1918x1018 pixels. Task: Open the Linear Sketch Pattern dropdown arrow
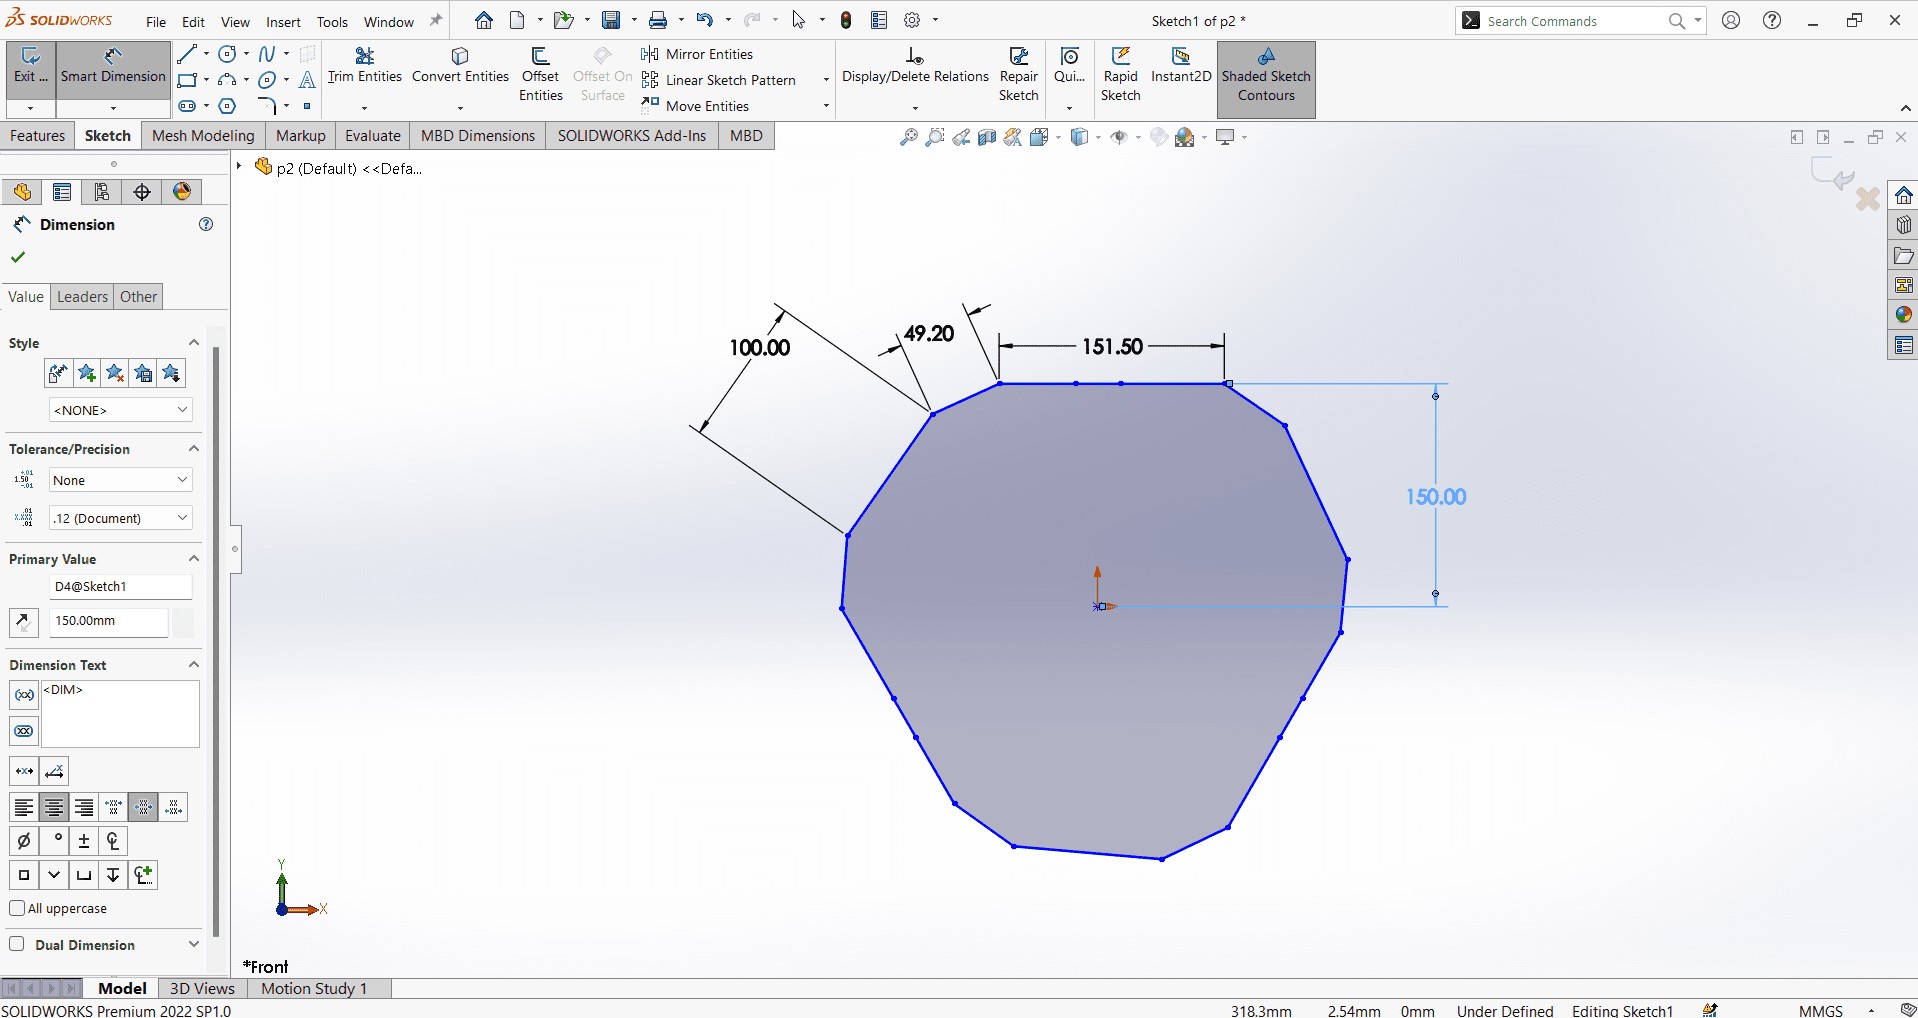(x=826, y=80)
